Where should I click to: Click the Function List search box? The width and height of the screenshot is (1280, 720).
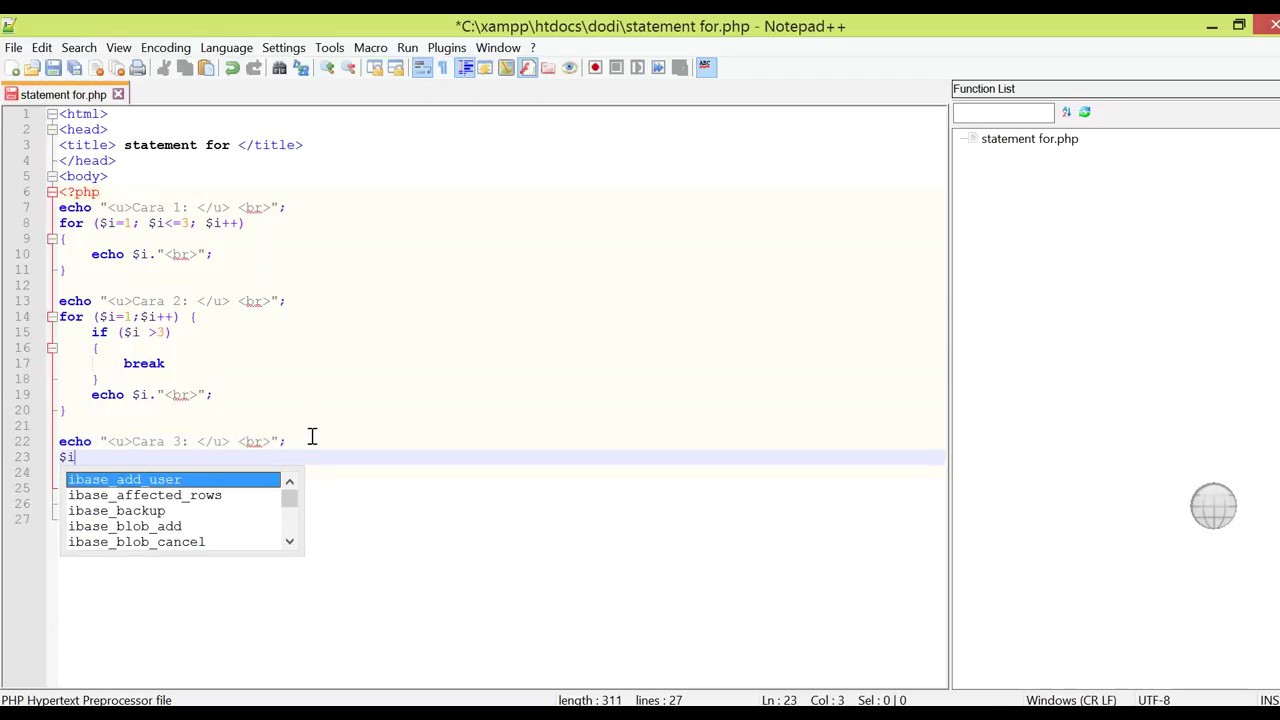click(x=1003, y=113)
